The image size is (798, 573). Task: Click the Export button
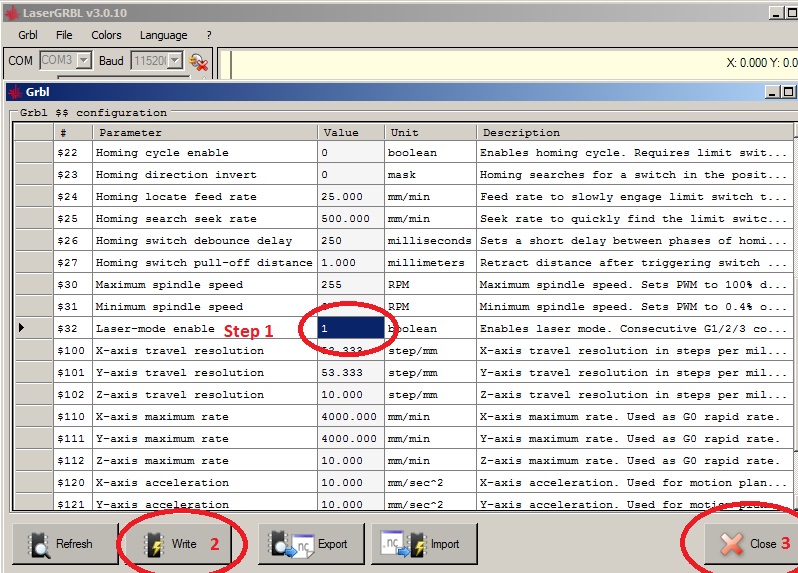[311, 544]
